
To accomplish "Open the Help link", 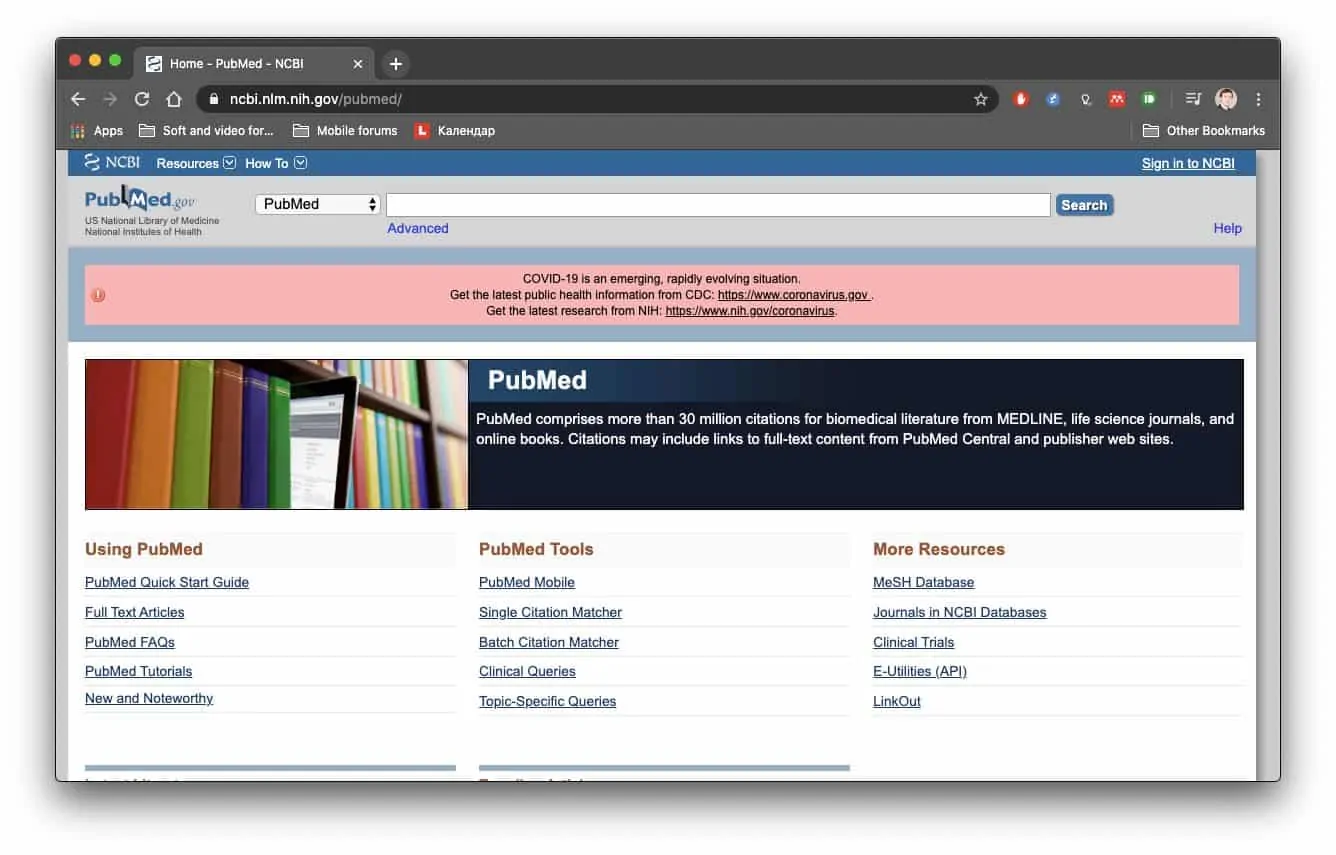I will click(x=1228, y=228).
